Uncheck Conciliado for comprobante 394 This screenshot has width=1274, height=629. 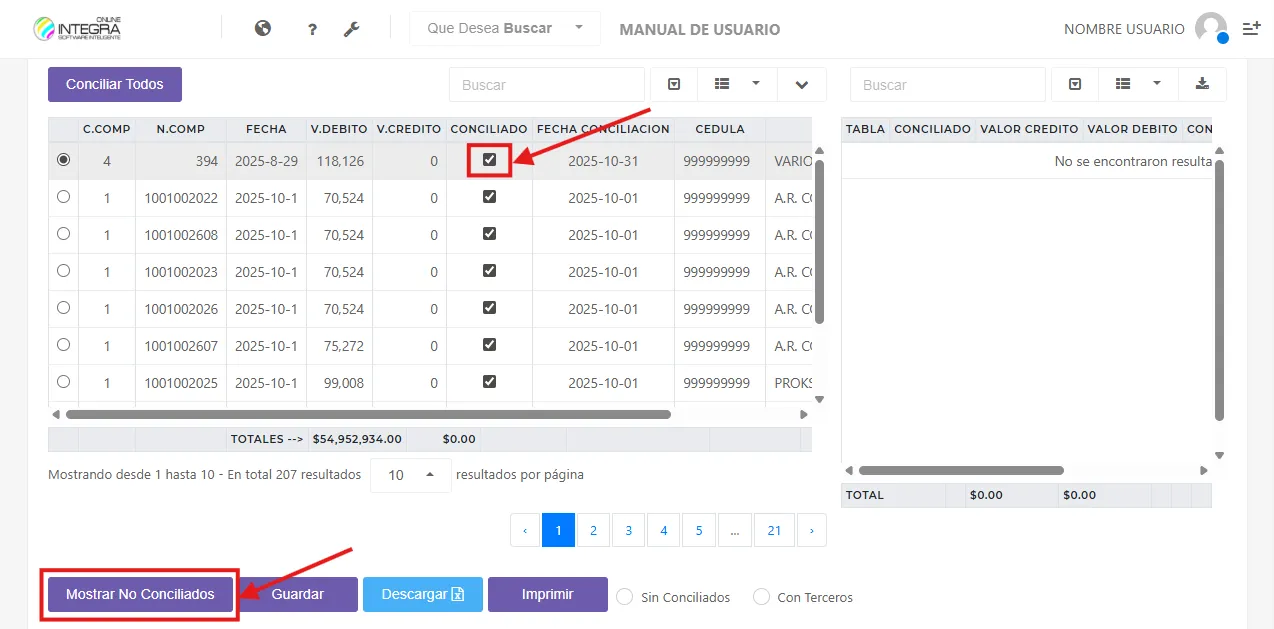(x=490, y=160)
